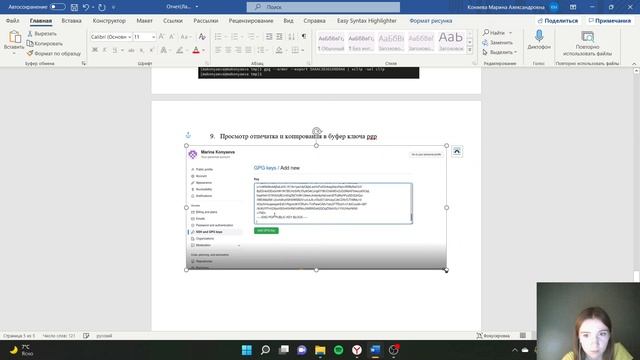The width and height of the screenshot is (640, 360).
Task: Click the Поделиться button
Action: (558, 20)
